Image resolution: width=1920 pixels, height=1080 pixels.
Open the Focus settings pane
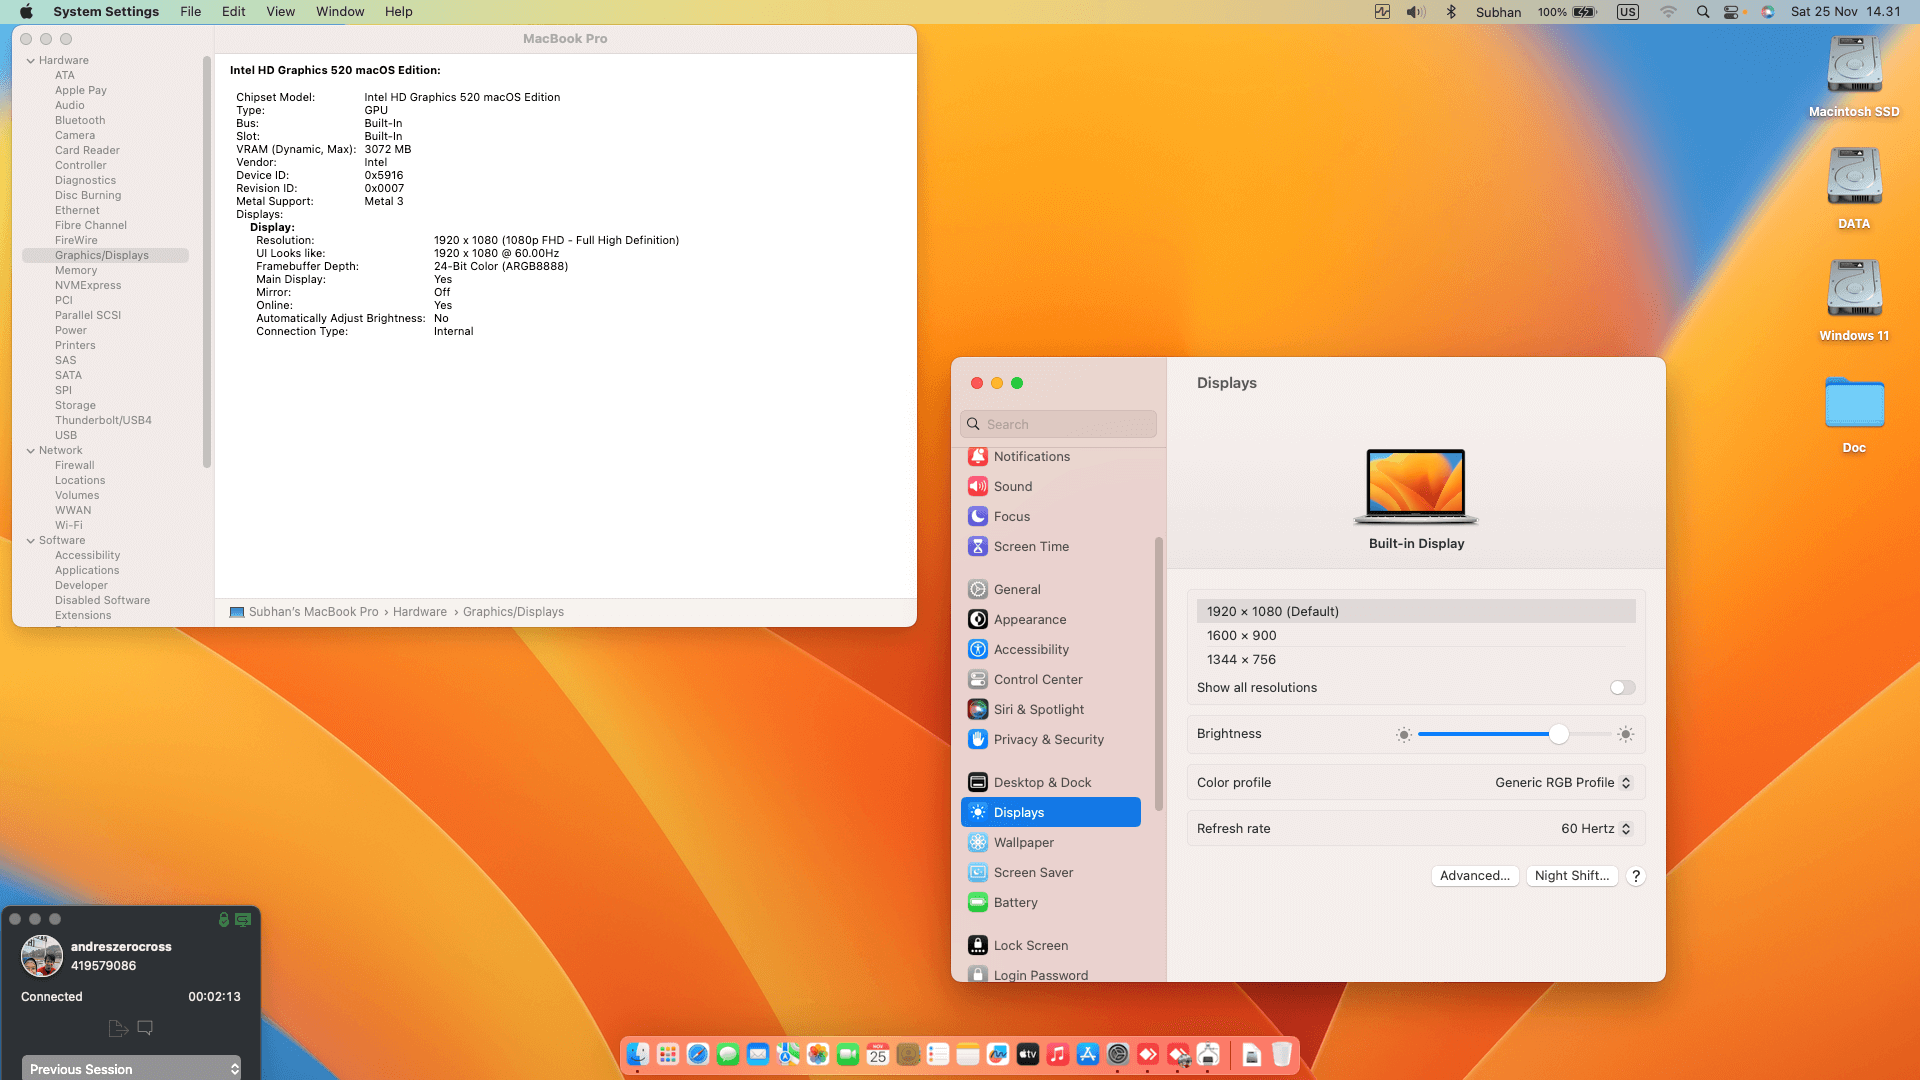coord(1050,517)
